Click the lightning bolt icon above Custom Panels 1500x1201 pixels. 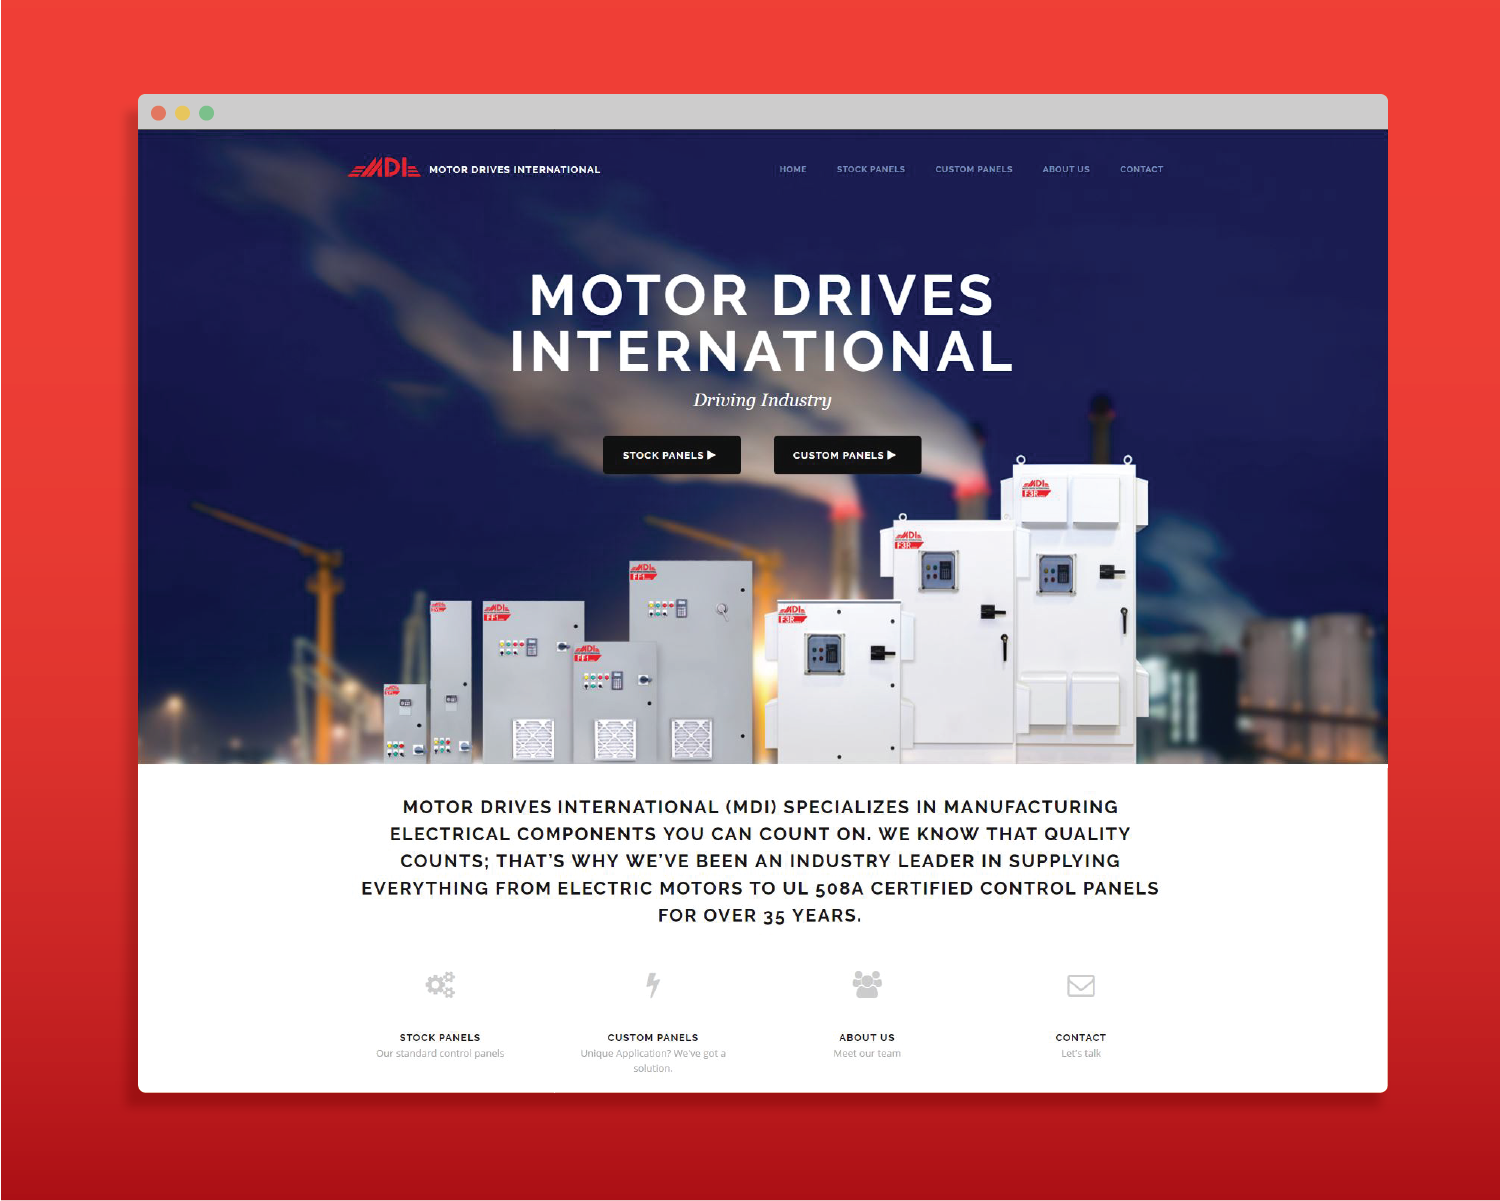(x=653, y=985)
